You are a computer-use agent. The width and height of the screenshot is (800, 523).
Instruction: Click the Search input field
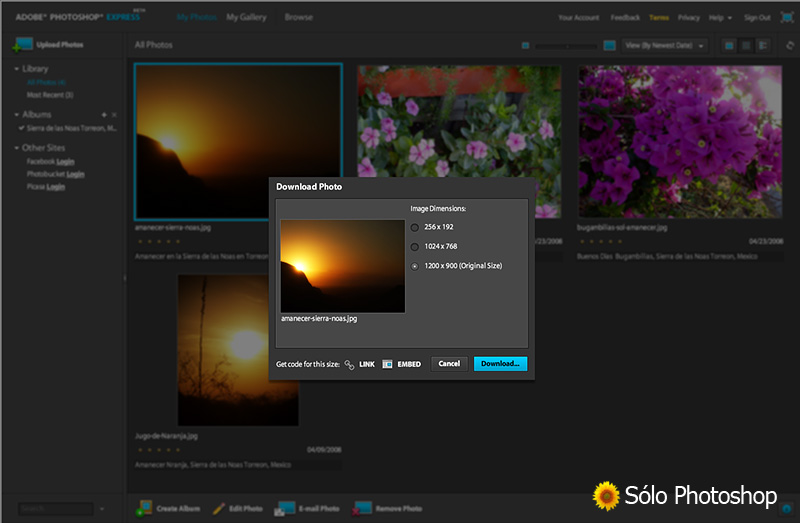[56, 509]
